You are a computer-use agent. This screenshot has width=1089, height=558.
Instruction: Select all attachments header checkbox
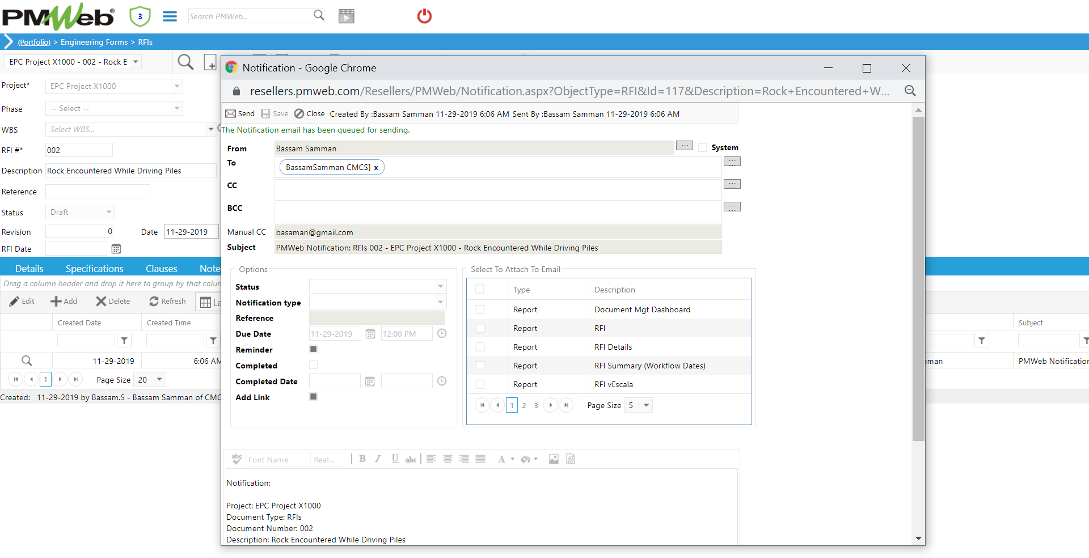pyautogui.click(x=480, y=289)
